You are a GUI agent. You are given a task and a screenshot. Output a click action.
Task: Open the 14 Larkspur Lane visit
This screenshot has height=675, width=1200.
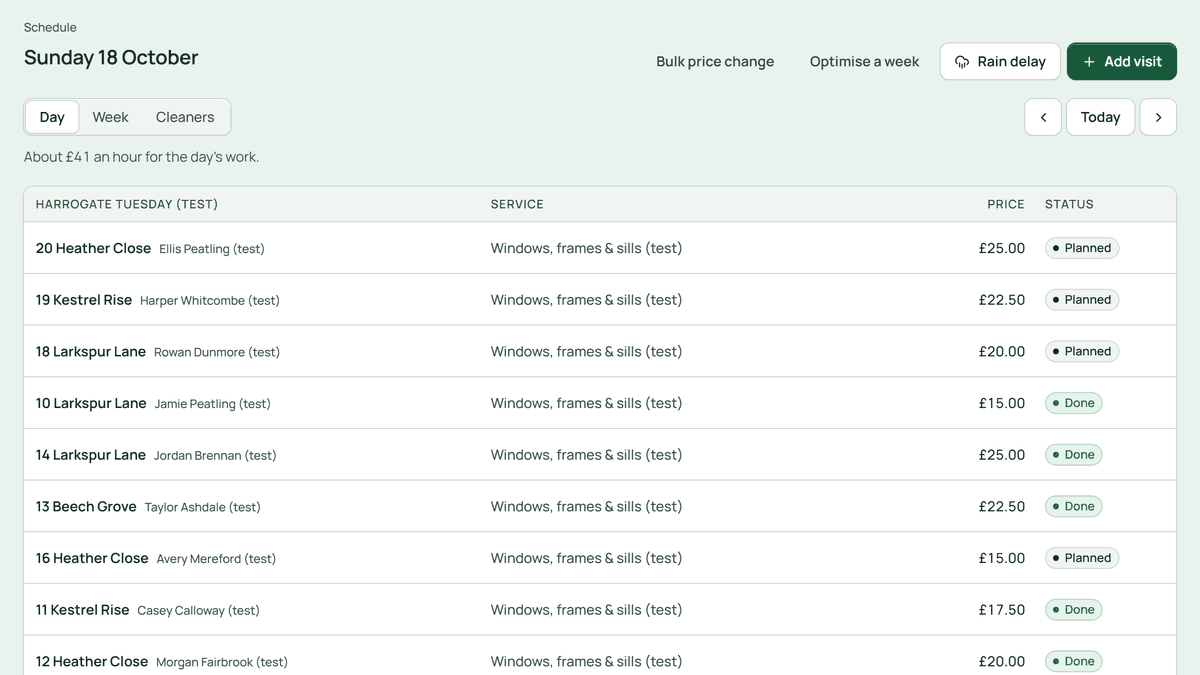pyautogui.click(x=600, y=455)
